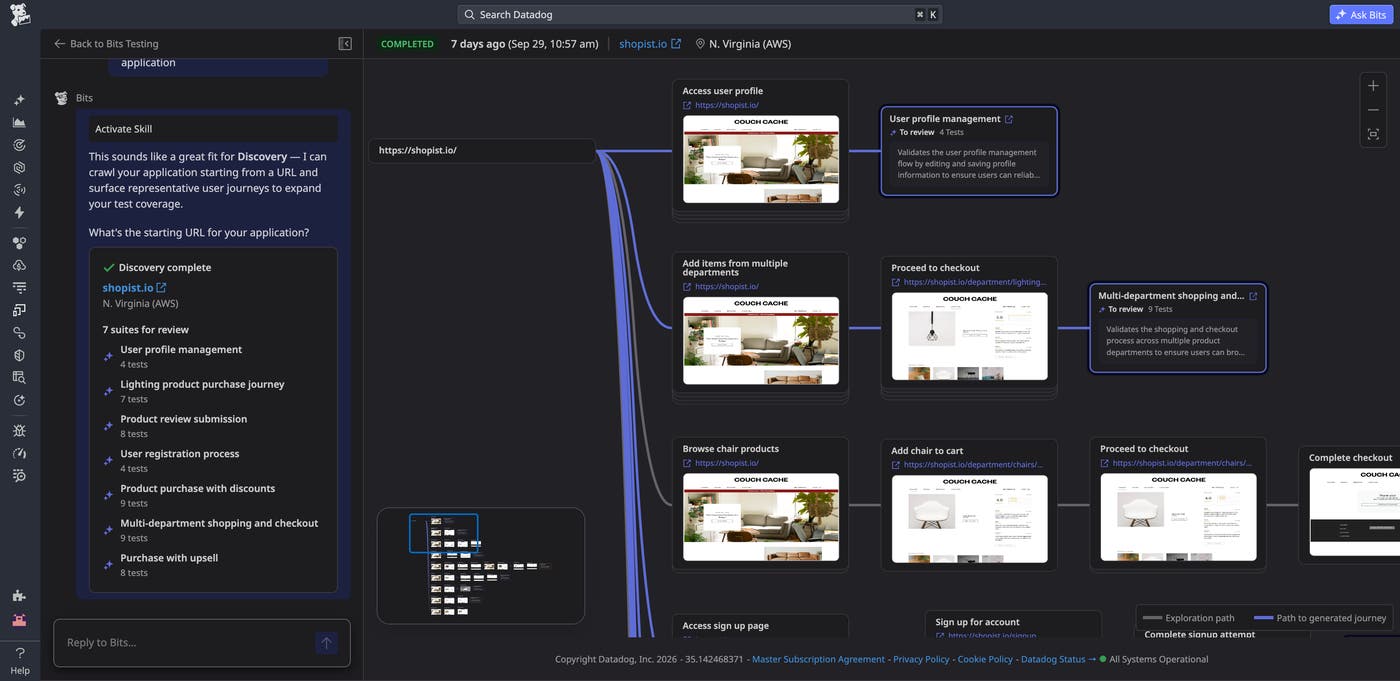Viewport: 1400px width, 681px height.
Task: Open the Privacy Policy footer link
Action: pos(921,660)
